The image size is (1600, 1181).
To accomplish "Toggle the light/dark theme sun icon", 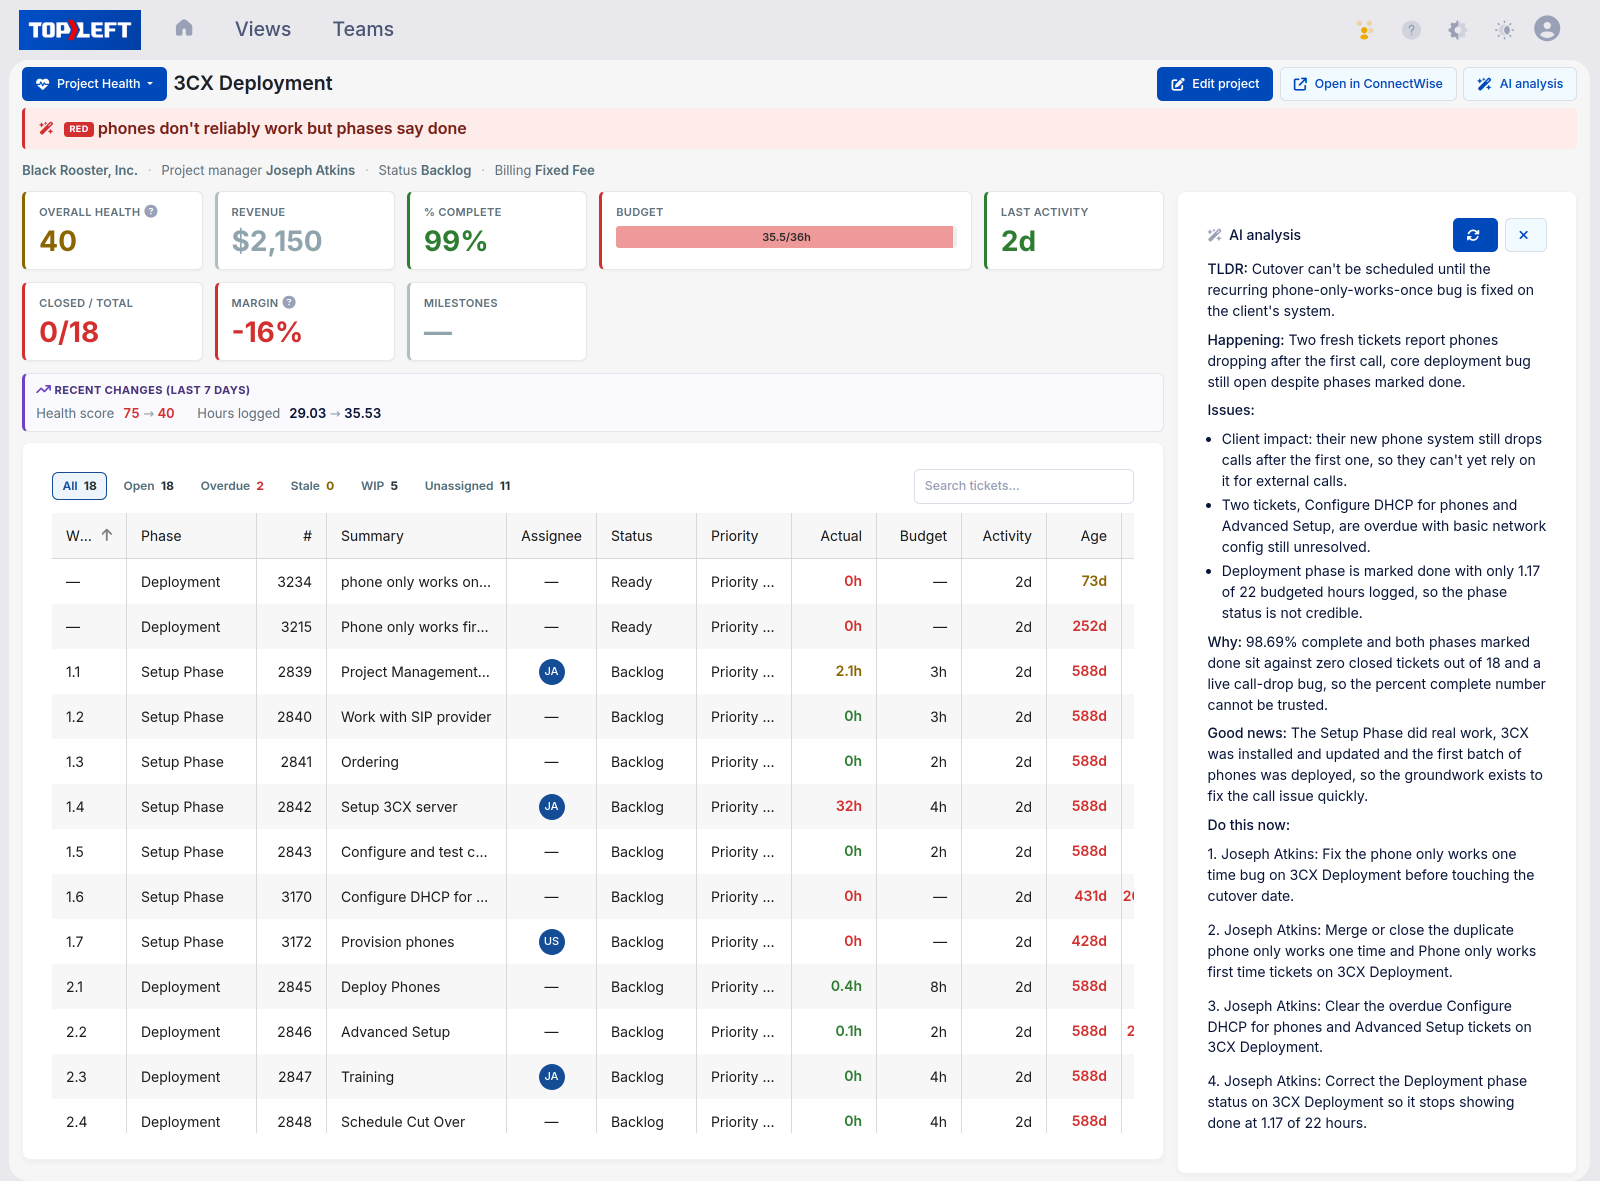I will tap(1504, 30).
